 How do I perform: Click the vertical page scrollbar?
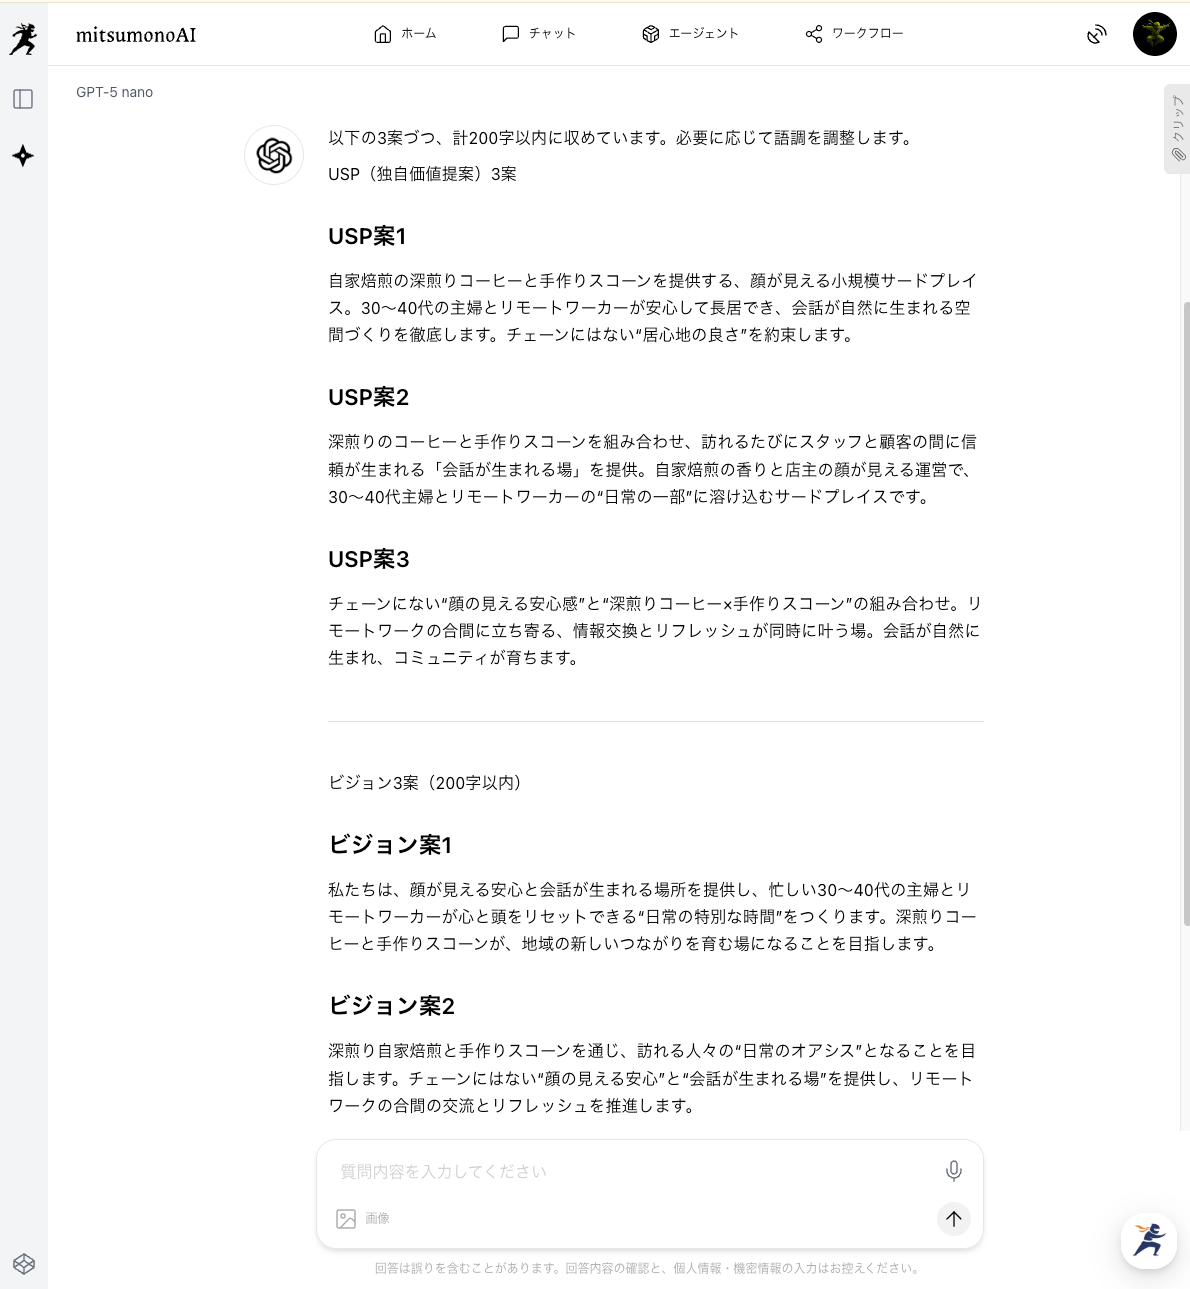(x=1186, y=612)
